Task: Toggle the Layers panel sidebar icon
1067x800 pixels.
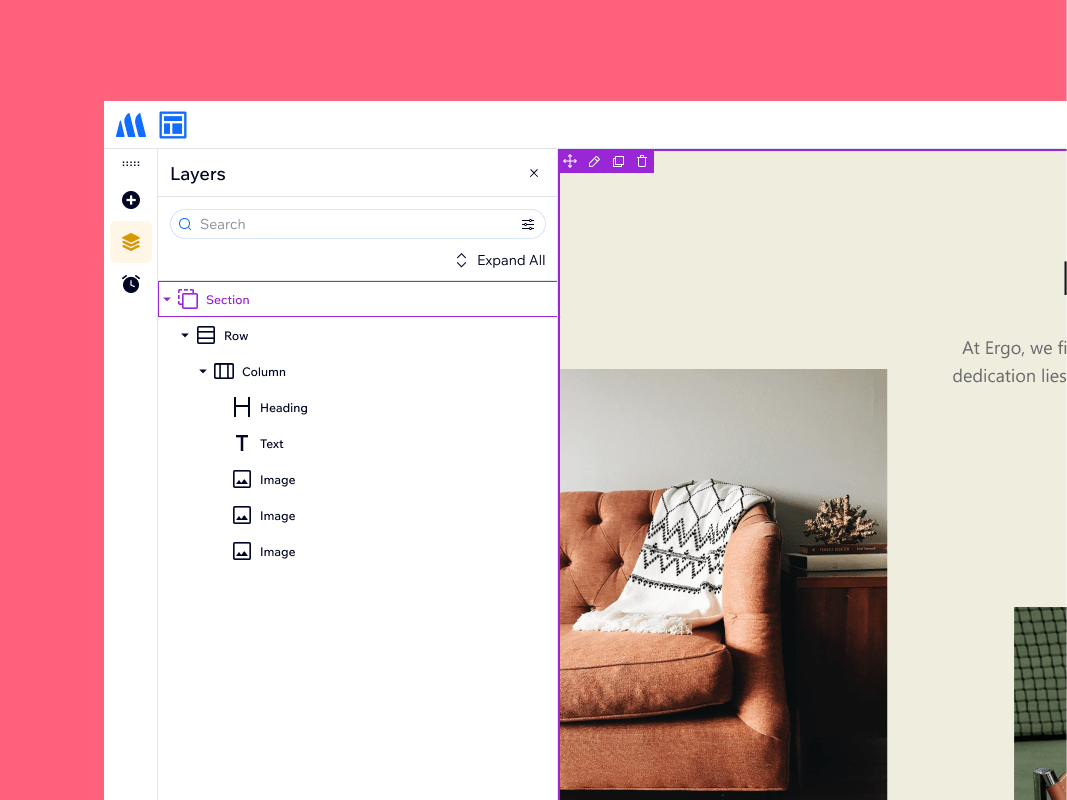Action: click(131, 242)
